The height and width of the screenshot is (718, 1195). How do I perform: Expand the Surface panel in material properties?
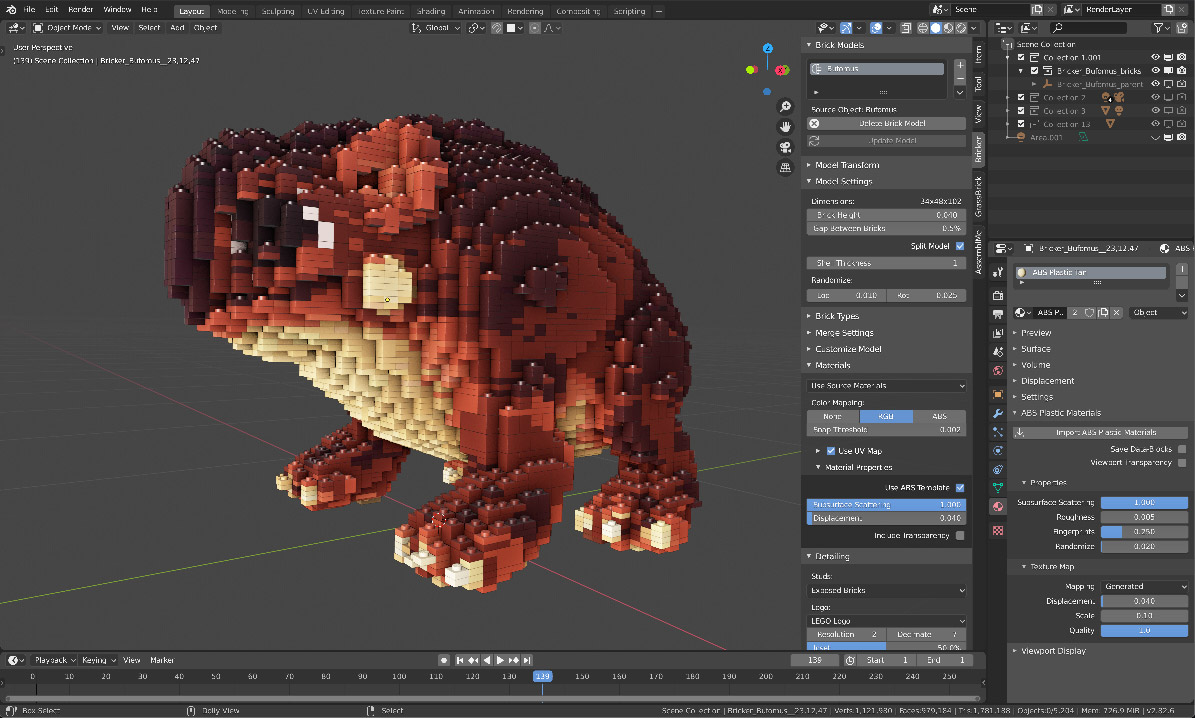click(1040, 348)
